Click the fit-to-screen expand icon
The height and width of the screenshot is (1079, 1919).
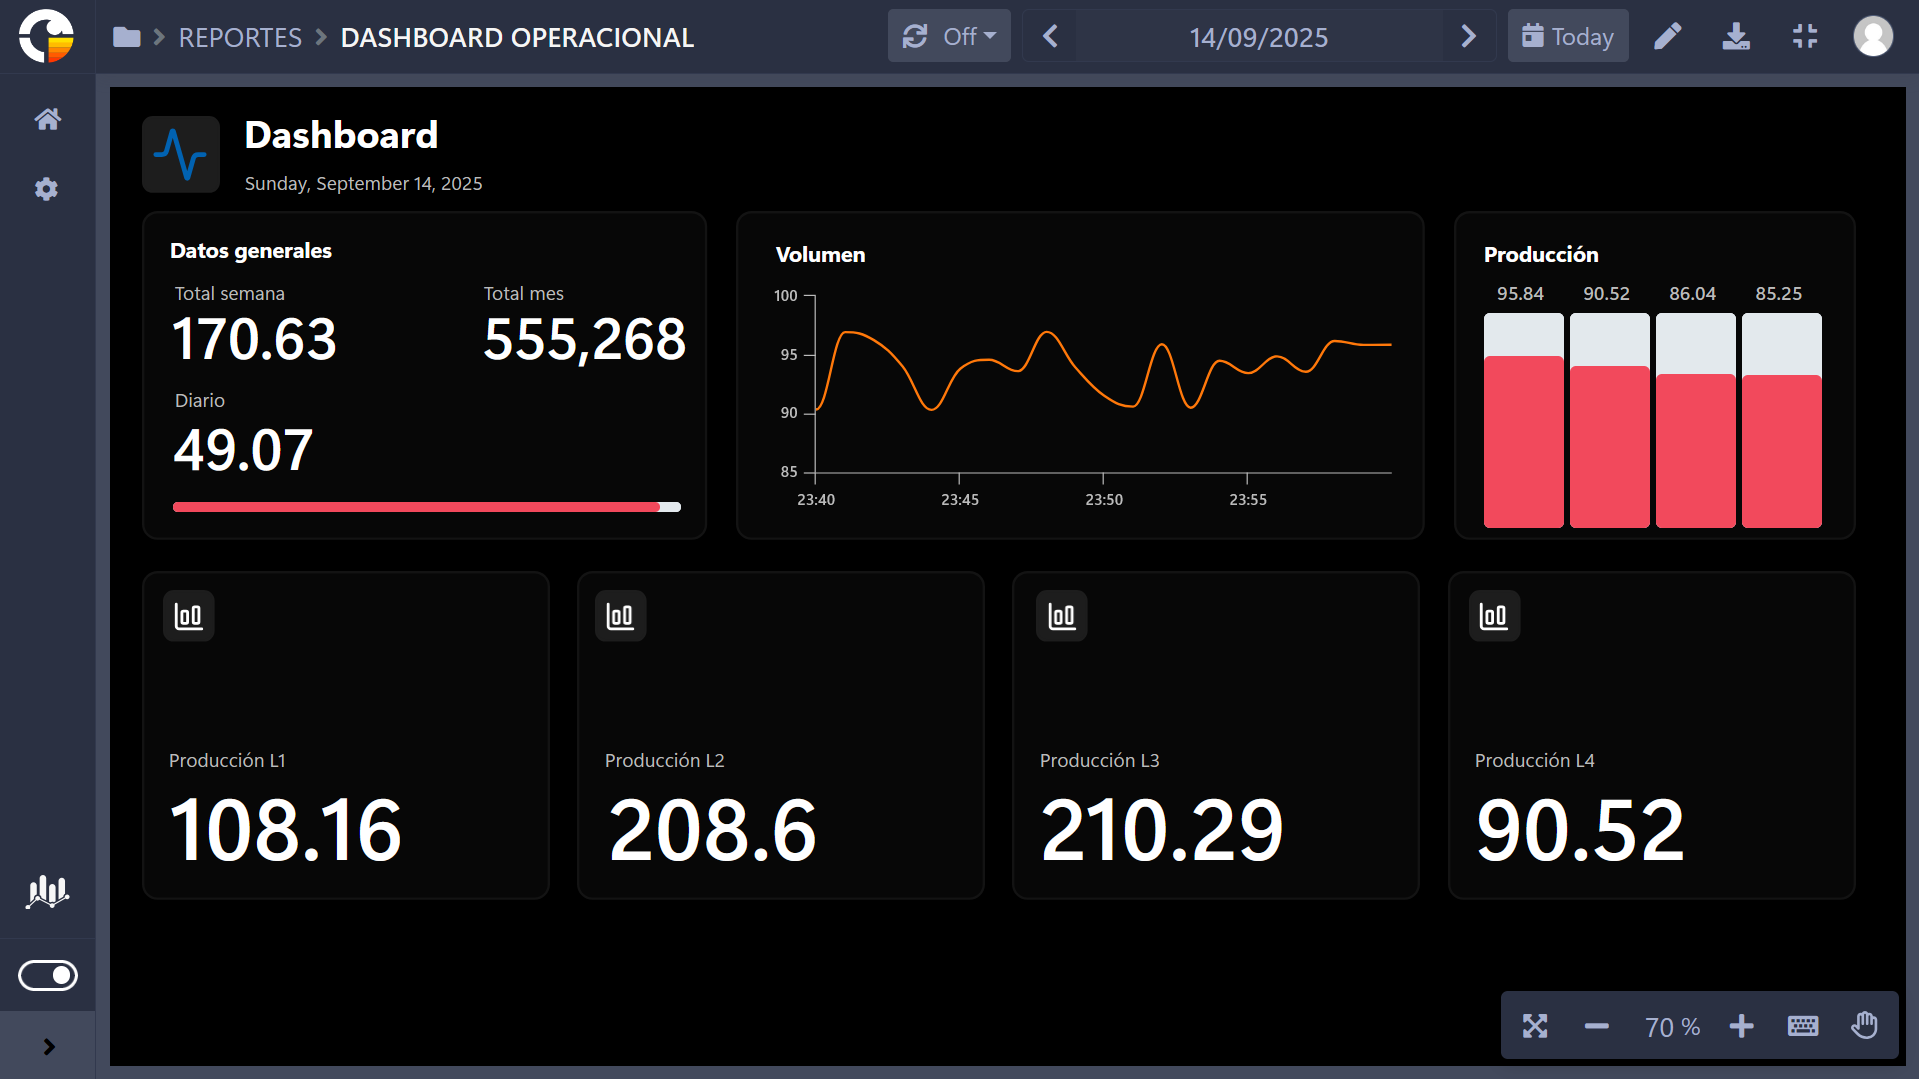click(x=1535, y=1026)
